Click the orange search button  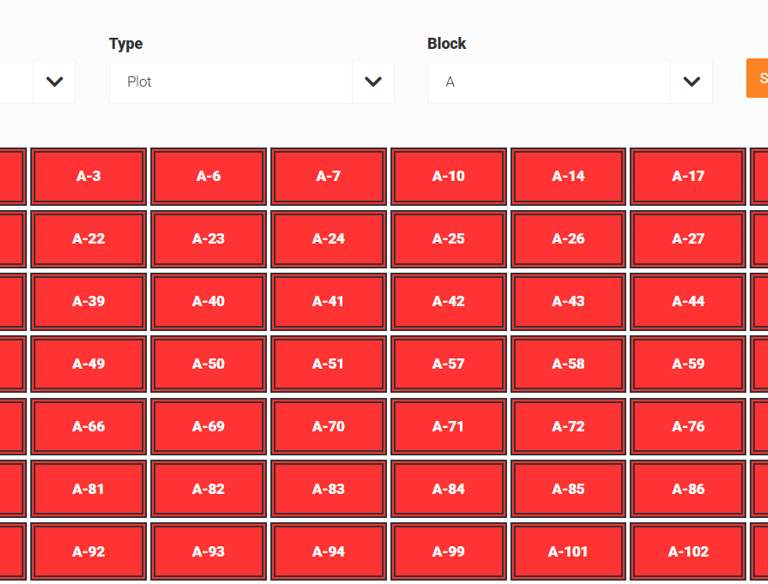[757, 78]
